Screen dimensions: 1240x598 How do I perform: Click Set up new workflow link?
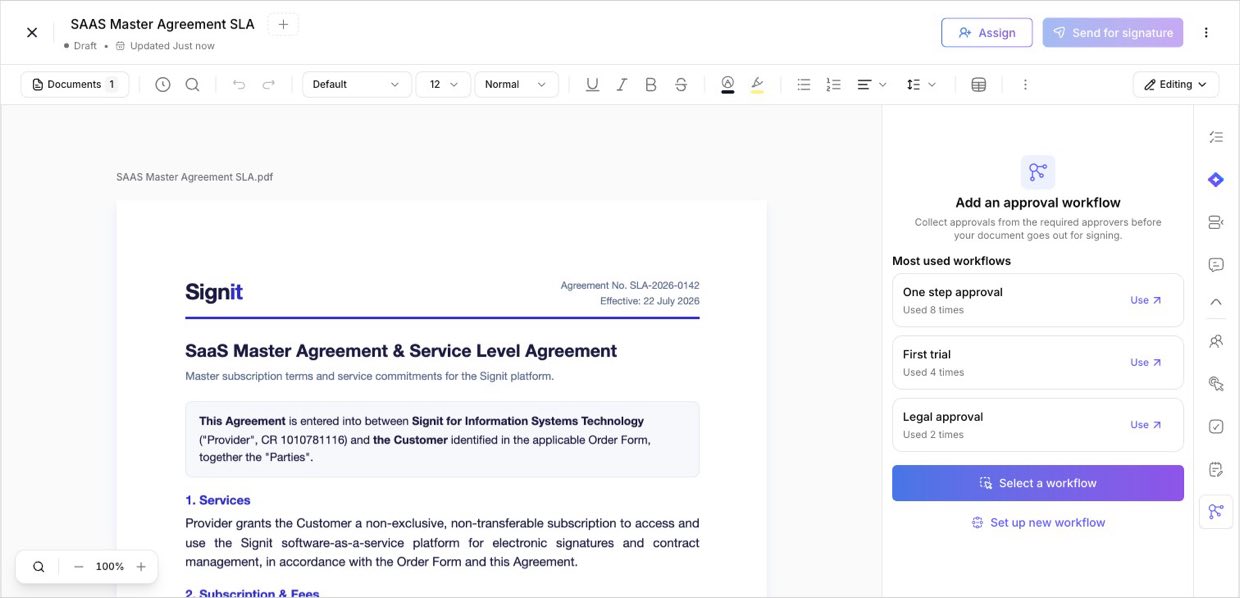(1038, 523)
